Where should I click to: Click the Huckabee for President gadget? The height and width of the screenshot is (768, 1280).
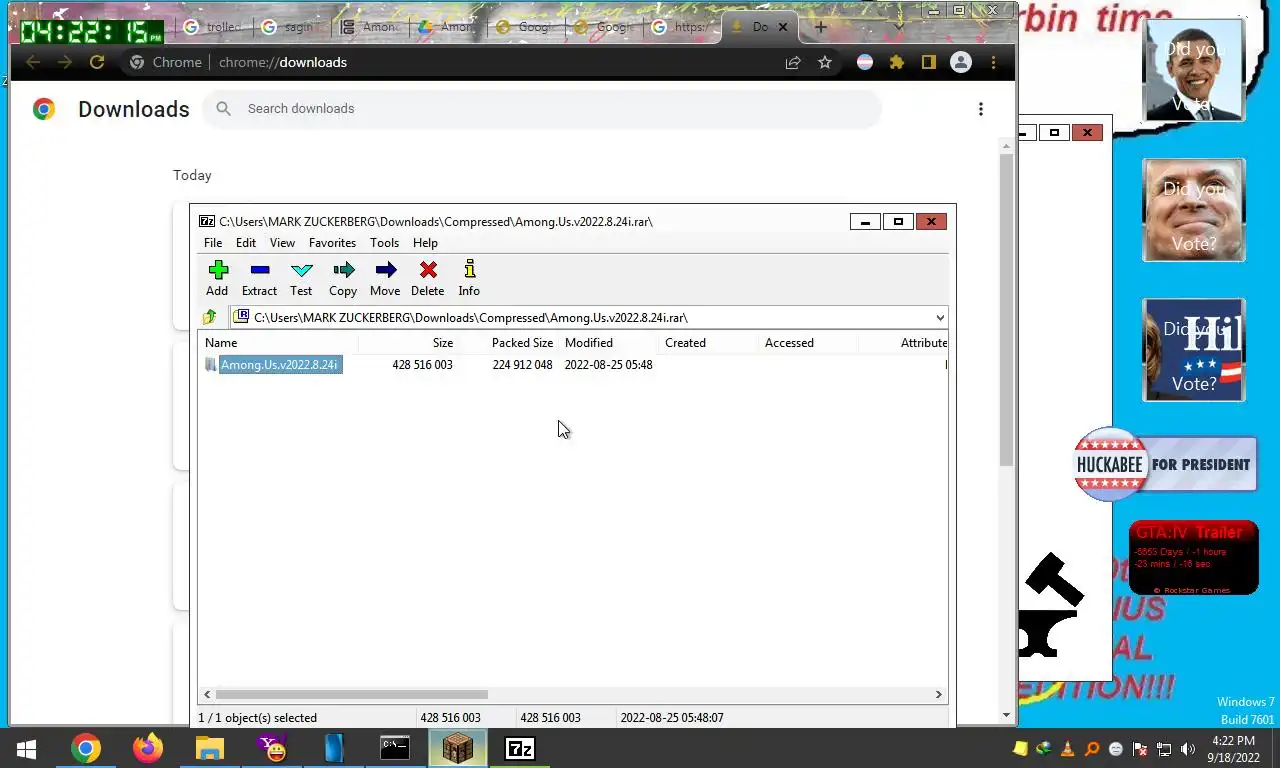(x=1165, y=464)
